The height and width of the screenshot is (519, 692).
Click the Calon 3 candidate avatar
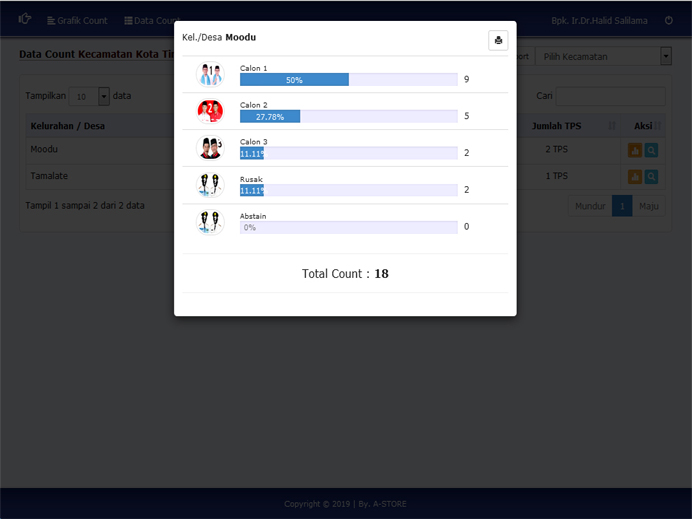click(x=210, y=148)
